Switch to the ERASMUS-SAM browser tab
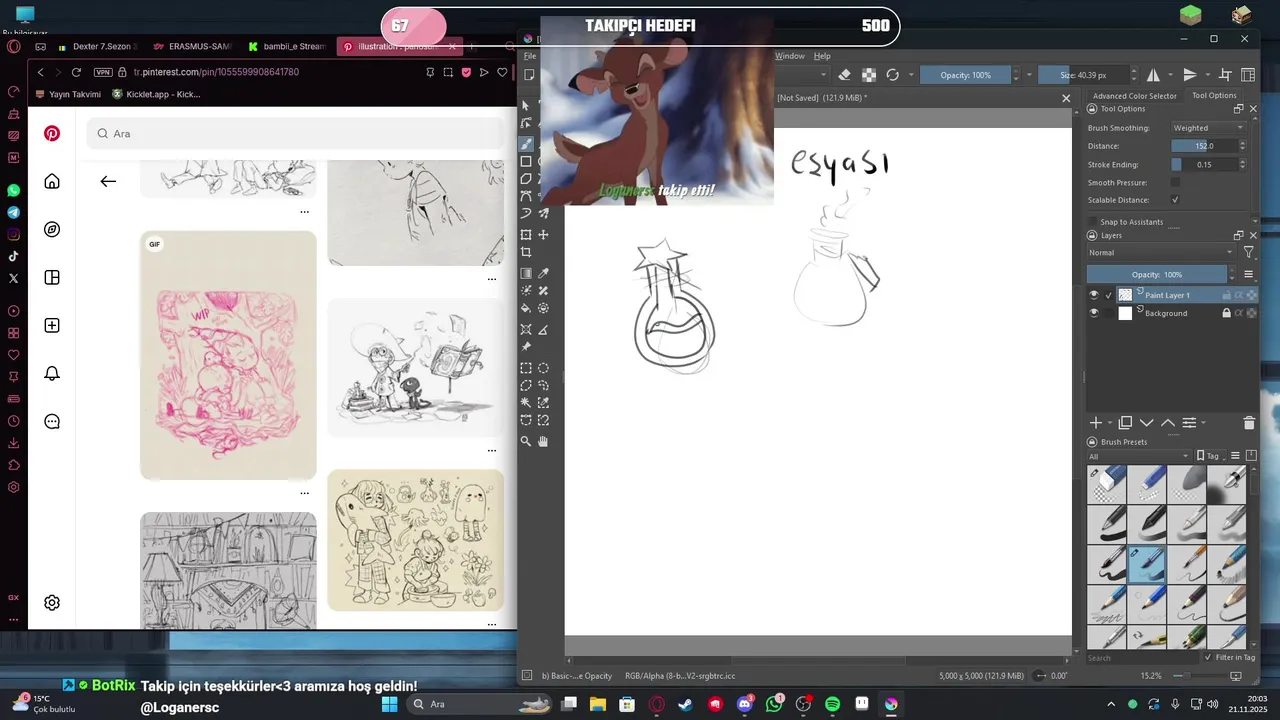 [x=193, y=46]
